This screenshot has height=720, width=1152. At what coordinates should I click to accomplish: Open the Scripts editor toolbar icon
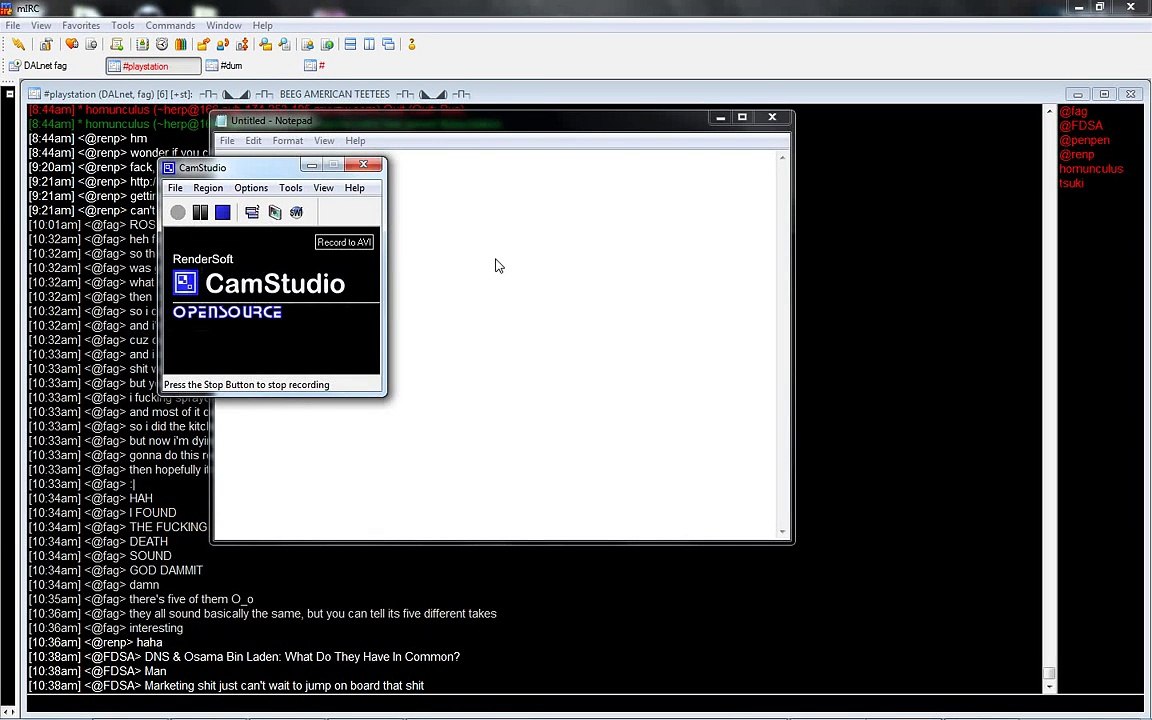tap(116, 45)
